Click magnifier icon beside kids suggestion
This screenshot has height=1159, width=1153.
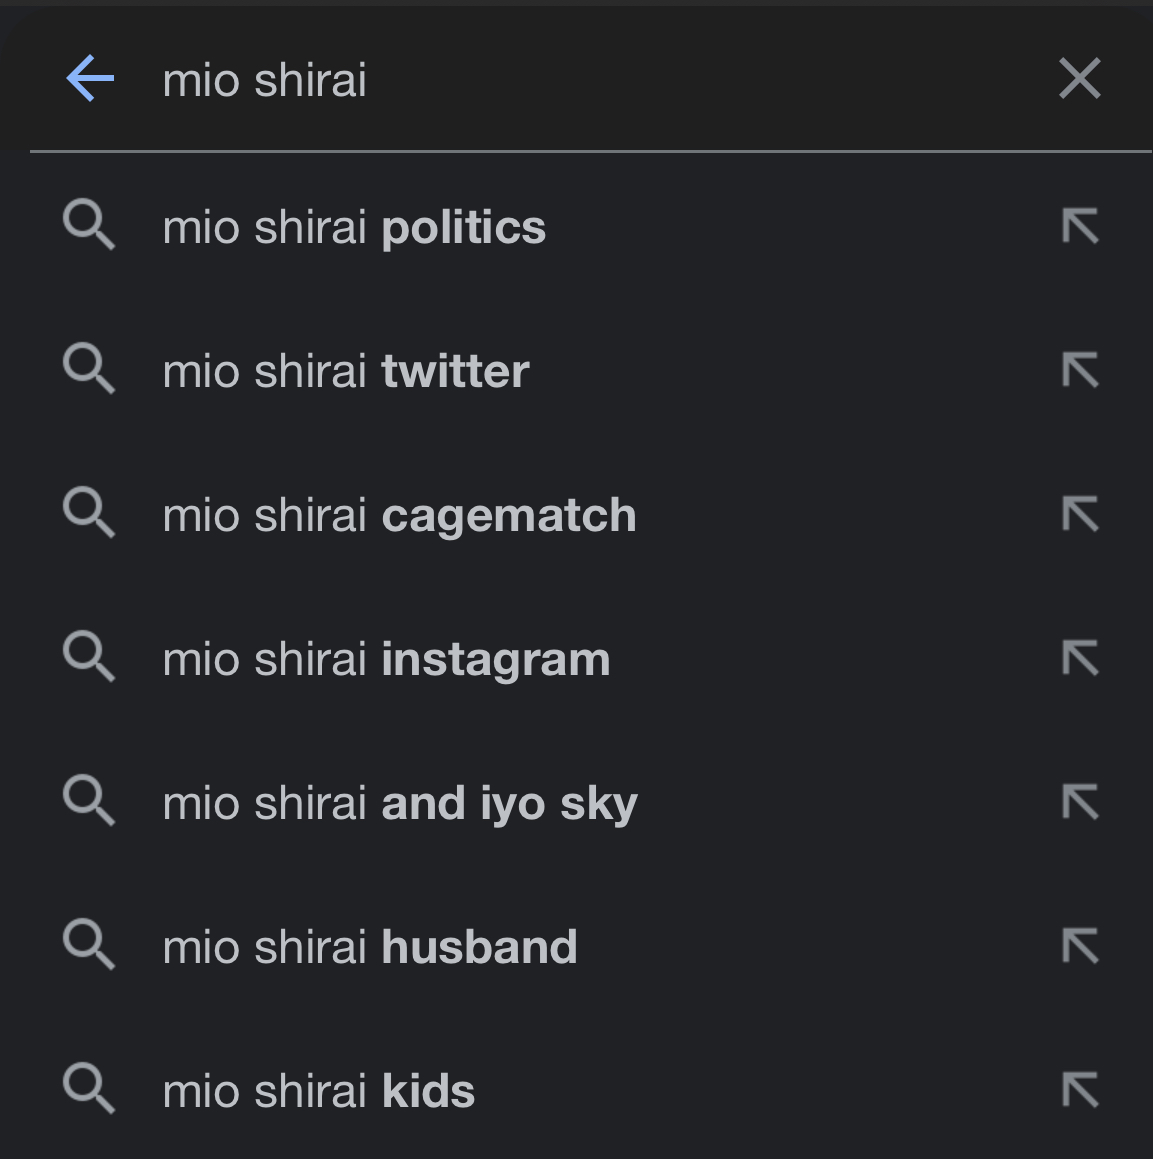pyautogui.click(x=89, y=1089)
